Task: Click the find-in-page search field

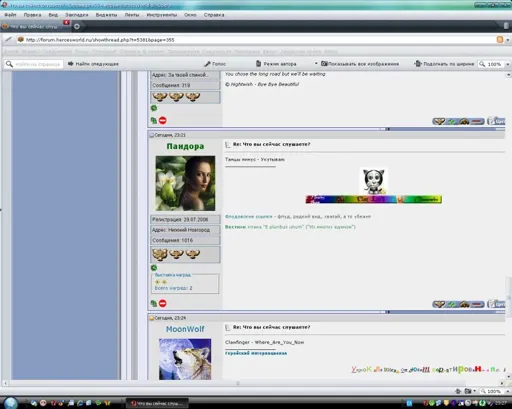Action: (34, 64)
